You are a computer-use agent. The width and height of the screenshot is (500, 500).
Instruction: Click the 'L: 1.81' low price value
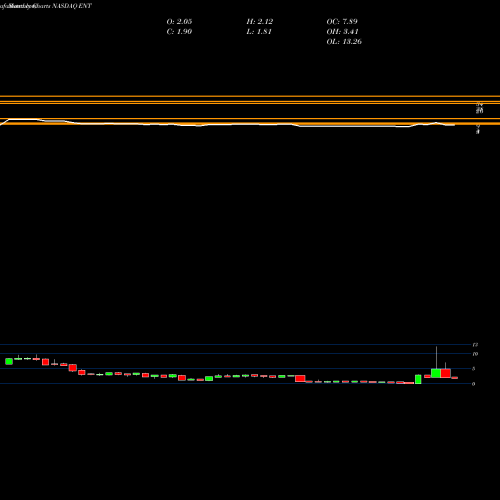[259, 32]
